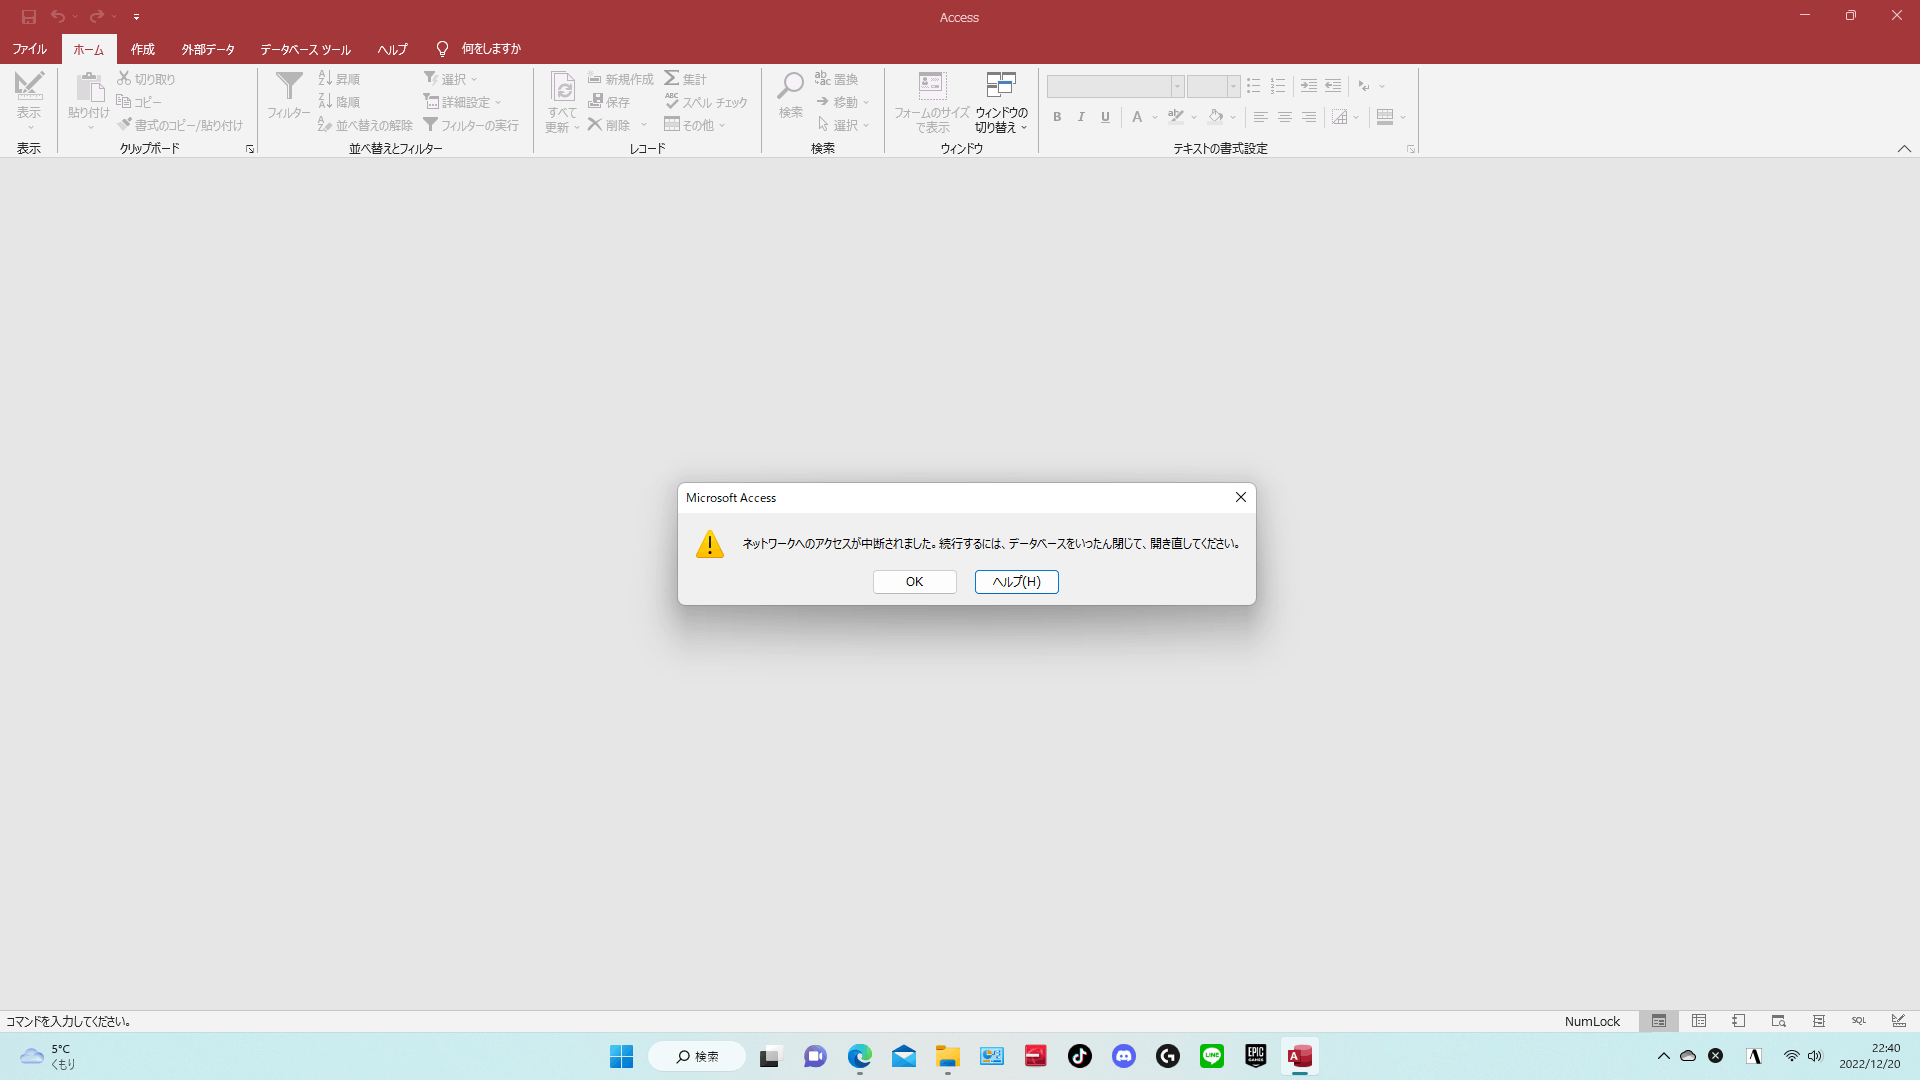Viewport: 1920px width, 1080px height.
Task: Click the フィルター funnel icon
Action: coord(289,87)
